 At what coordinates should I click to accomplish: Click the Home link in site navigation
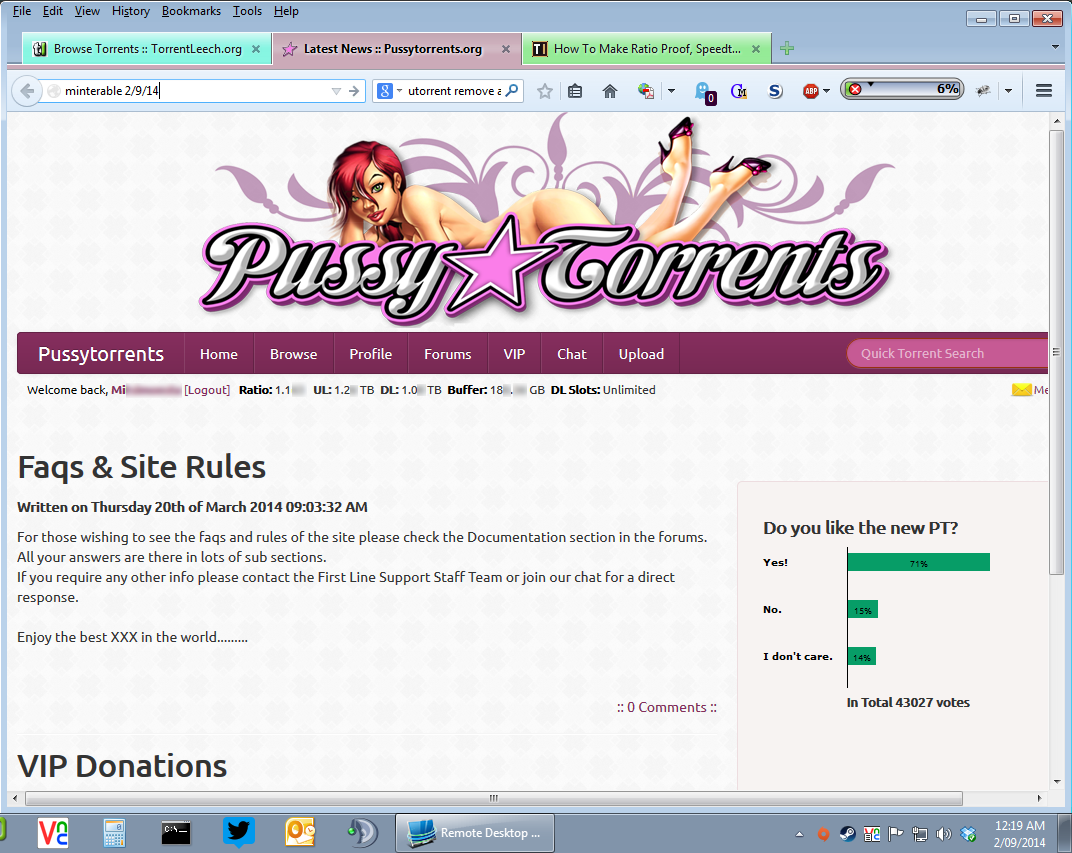219,354
